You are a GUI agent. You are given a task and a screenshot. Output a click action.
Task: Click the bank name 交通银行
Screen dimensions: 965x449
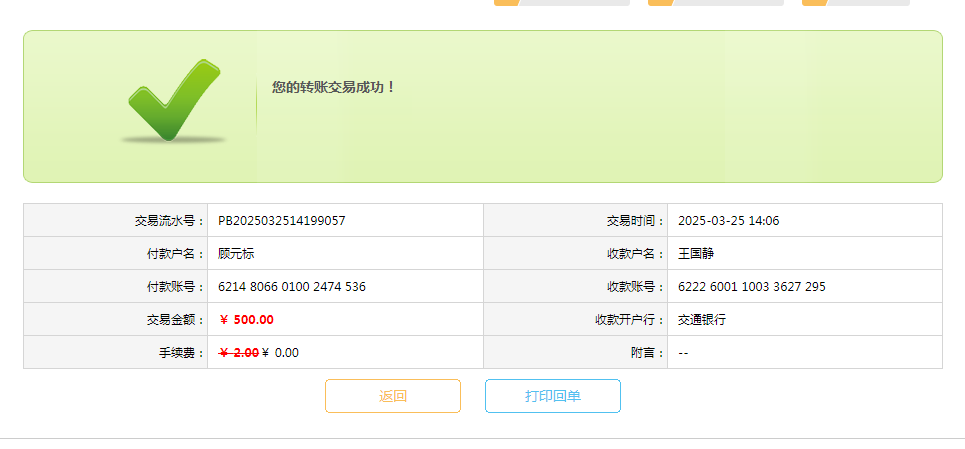(x=702, y=320)
